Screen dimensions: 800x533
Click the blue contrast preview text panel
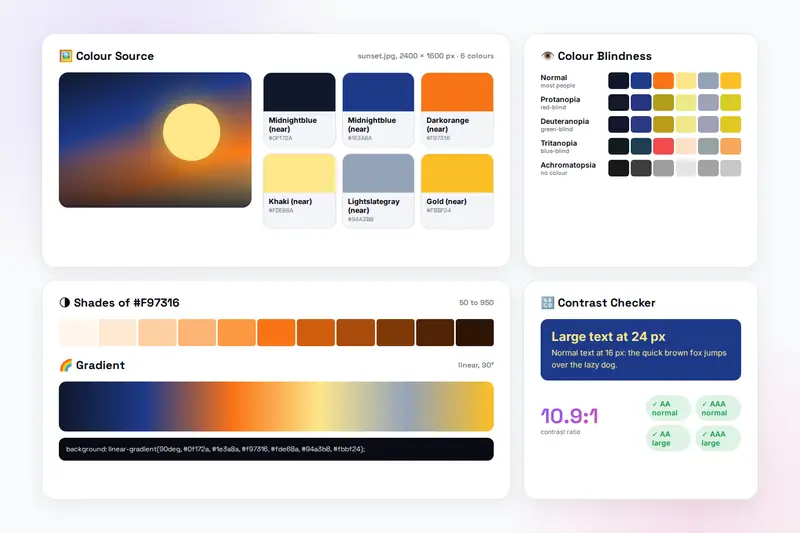tap(641, 350)
